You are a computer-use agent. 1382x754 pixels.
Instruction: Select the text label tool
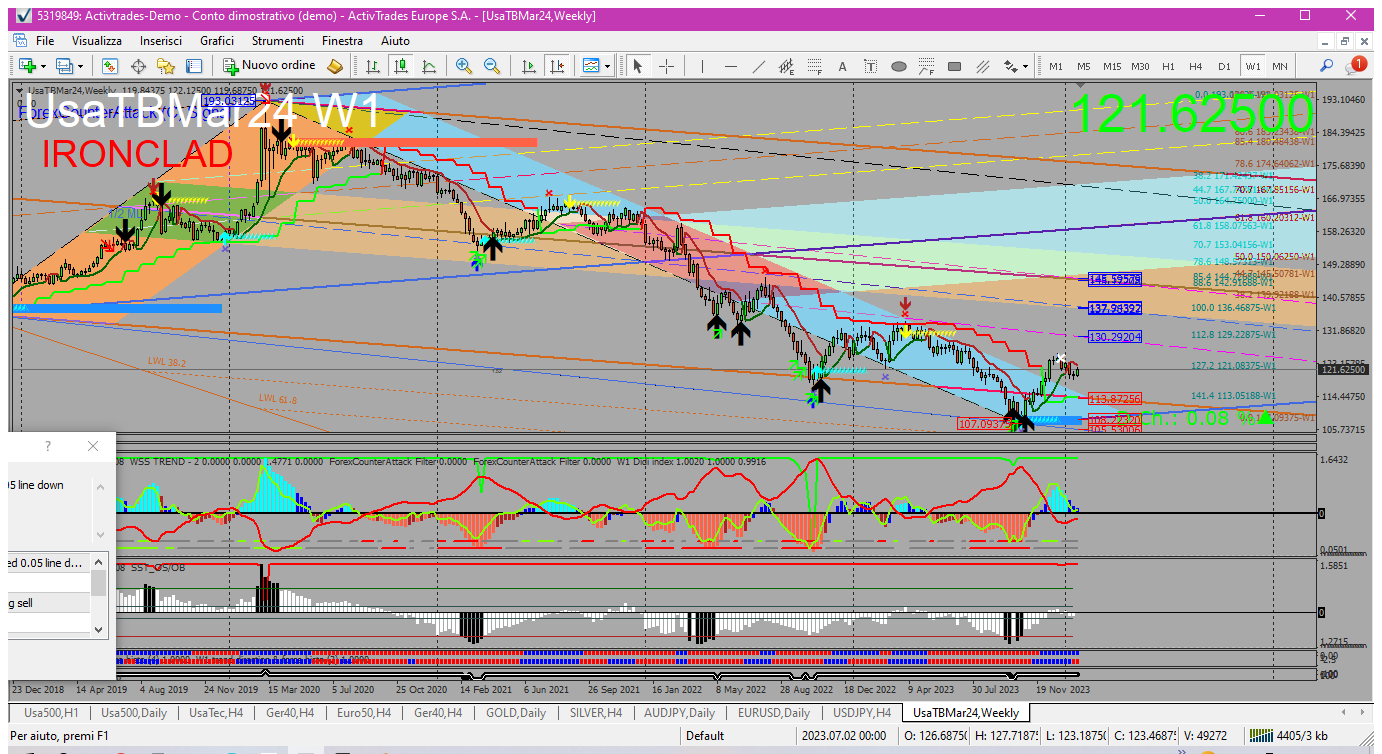click(870, 66)
